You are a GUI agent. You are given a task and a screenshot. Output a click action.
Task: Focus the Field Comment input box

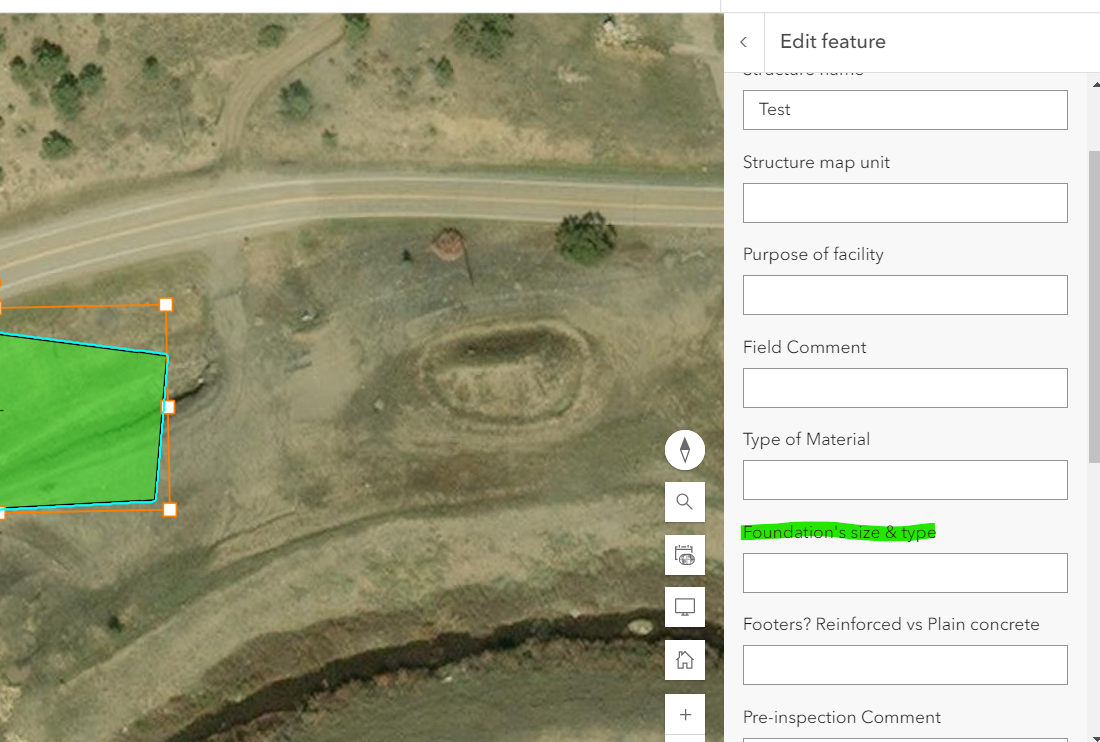pos(905,388)
